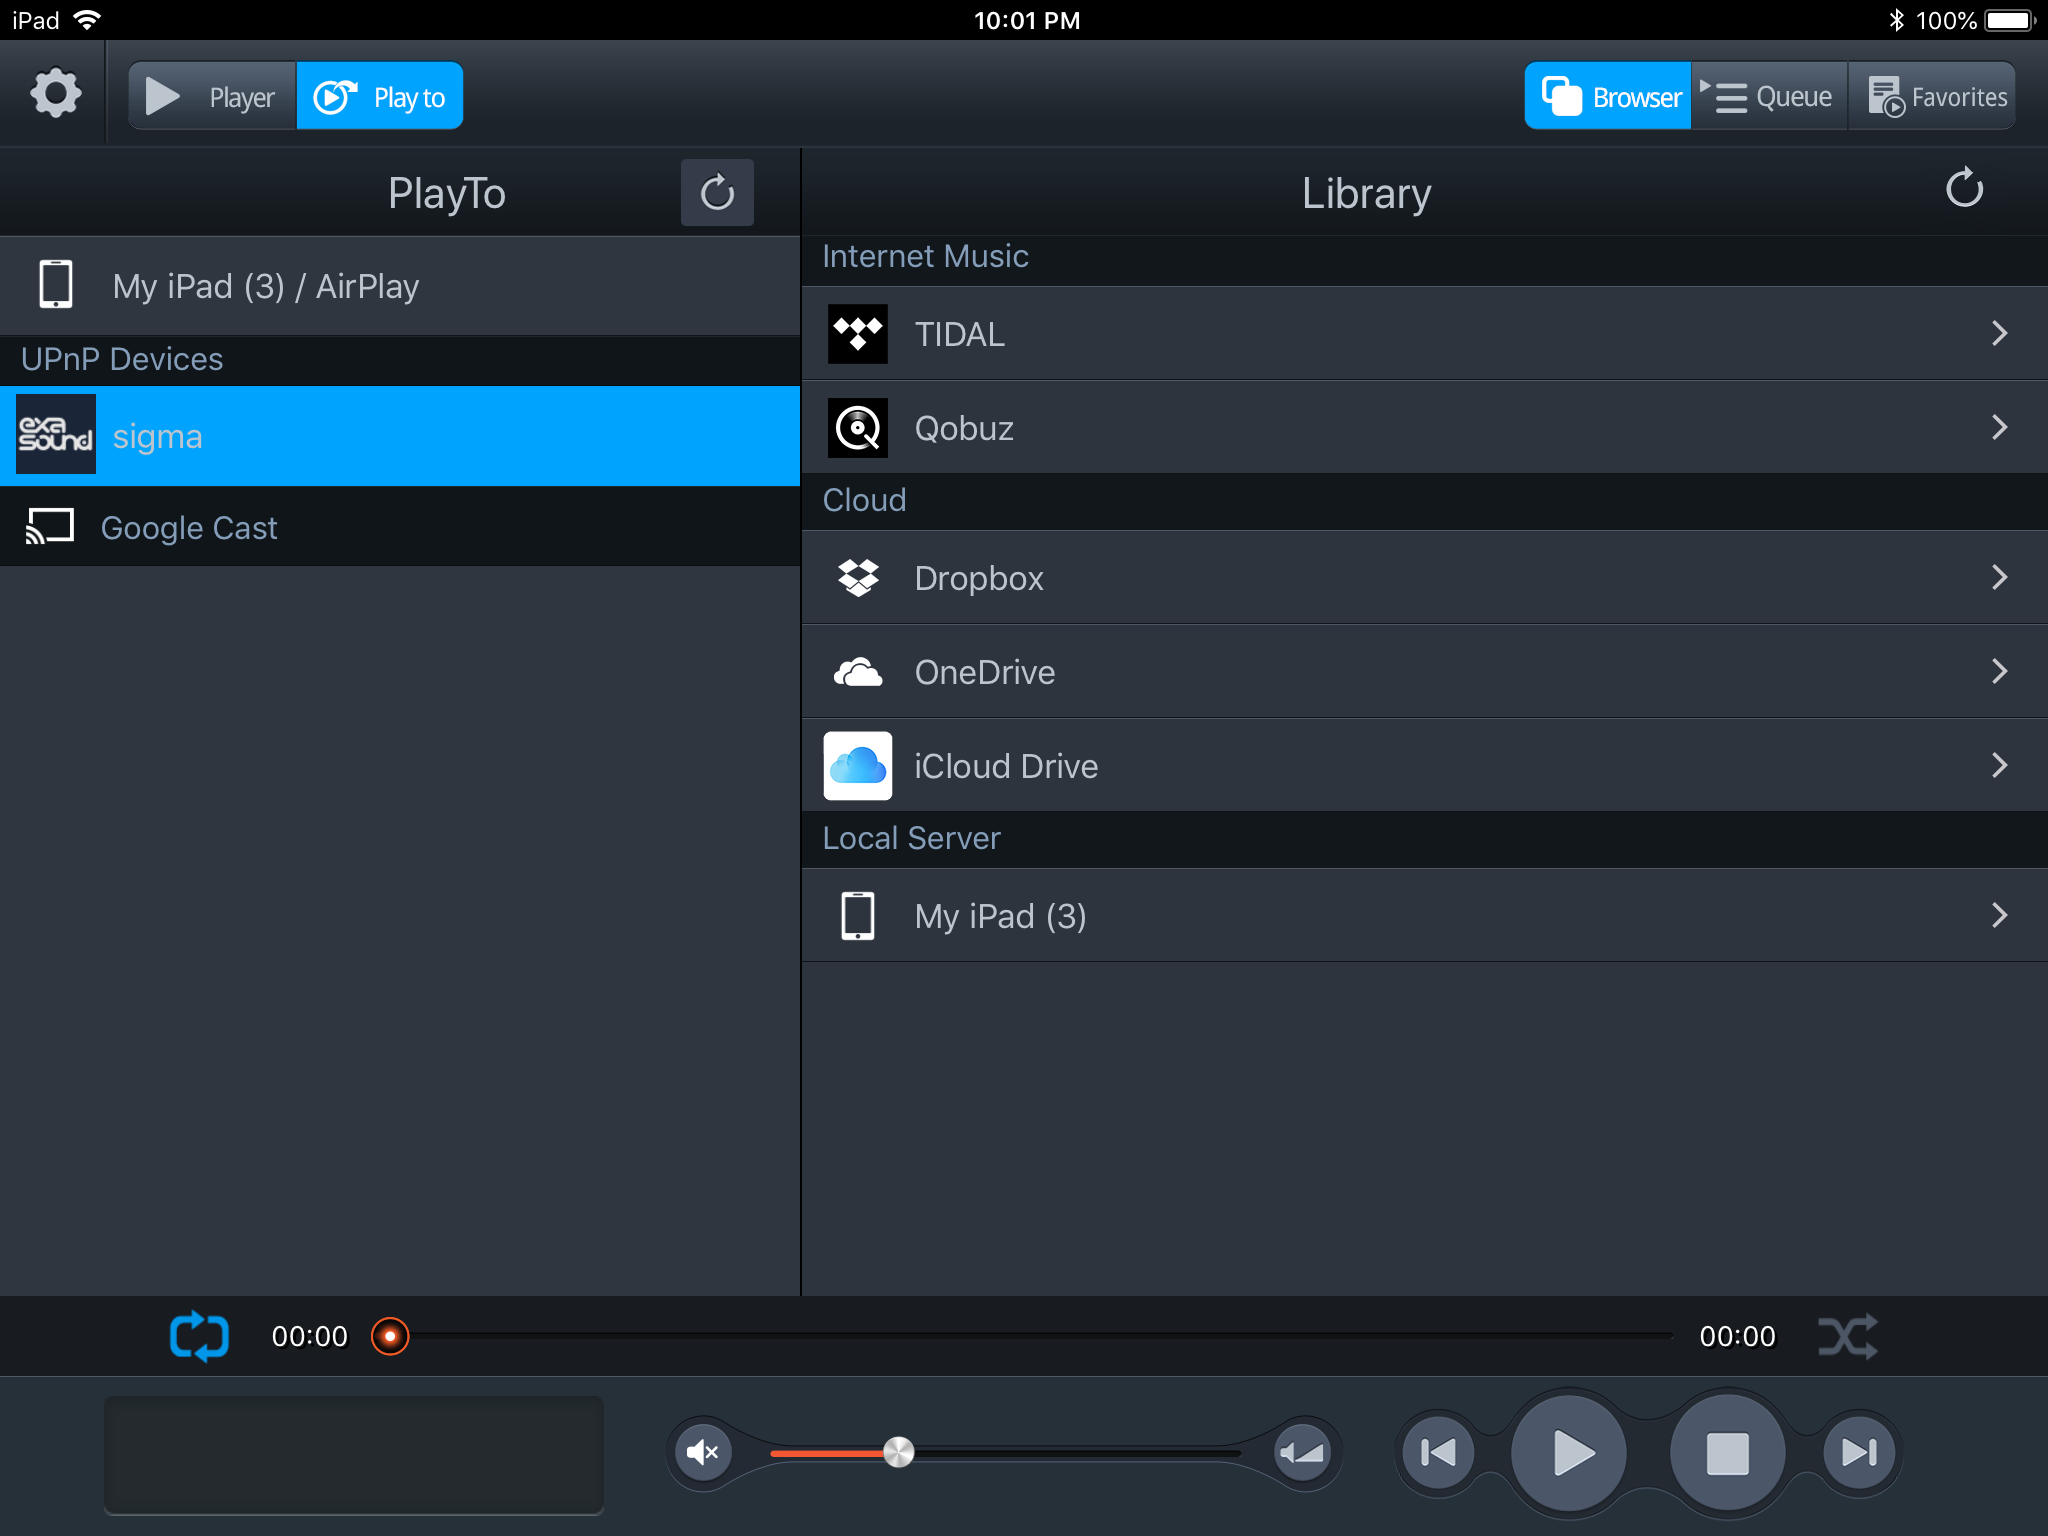Click the now playing info box

pyautogui.click(x=354, y=1455)
